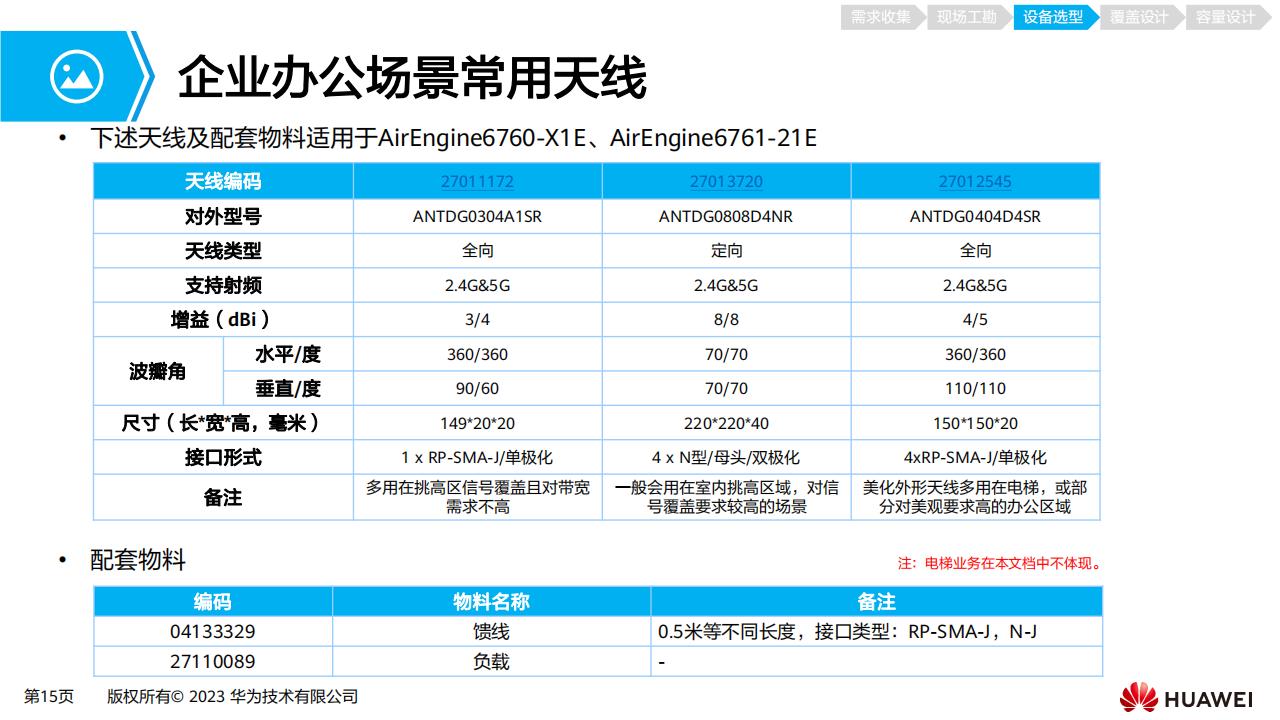
Task: Select the 天线类型 row header
Action: pos(223,251)
